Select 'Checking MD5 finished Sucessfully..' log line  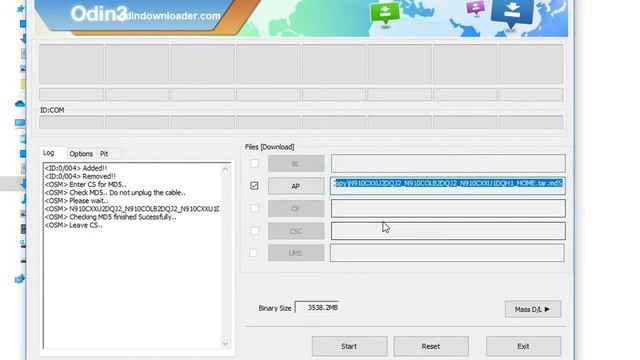point(111,217)
